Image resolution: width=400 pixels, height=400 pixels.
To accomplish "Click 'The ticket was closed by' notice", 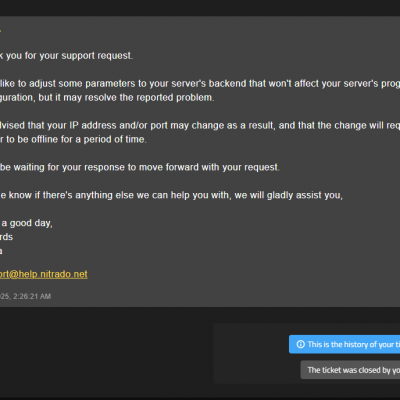I will [350, 370].
